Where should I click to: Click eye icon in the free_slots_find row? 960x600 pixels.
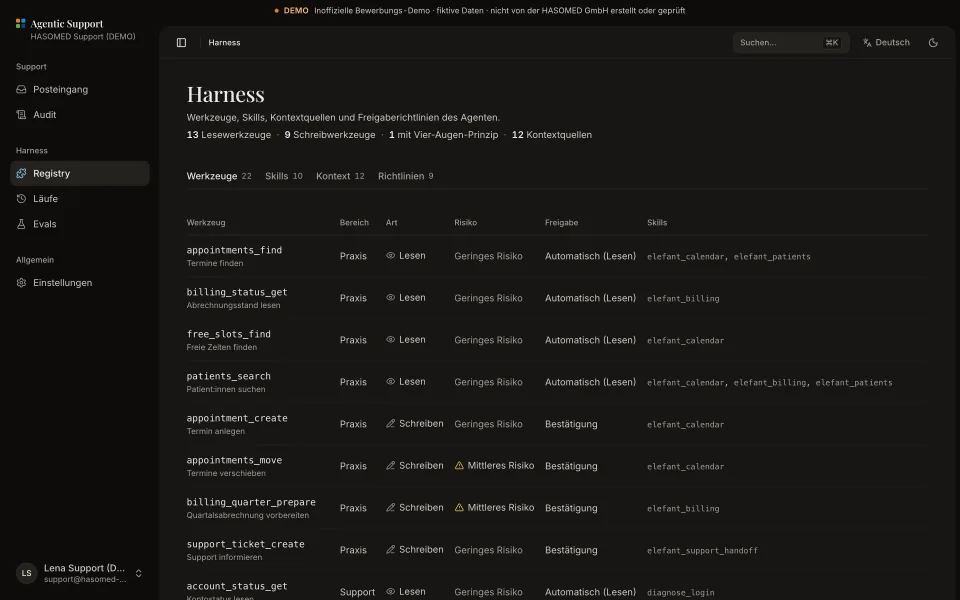391,339
